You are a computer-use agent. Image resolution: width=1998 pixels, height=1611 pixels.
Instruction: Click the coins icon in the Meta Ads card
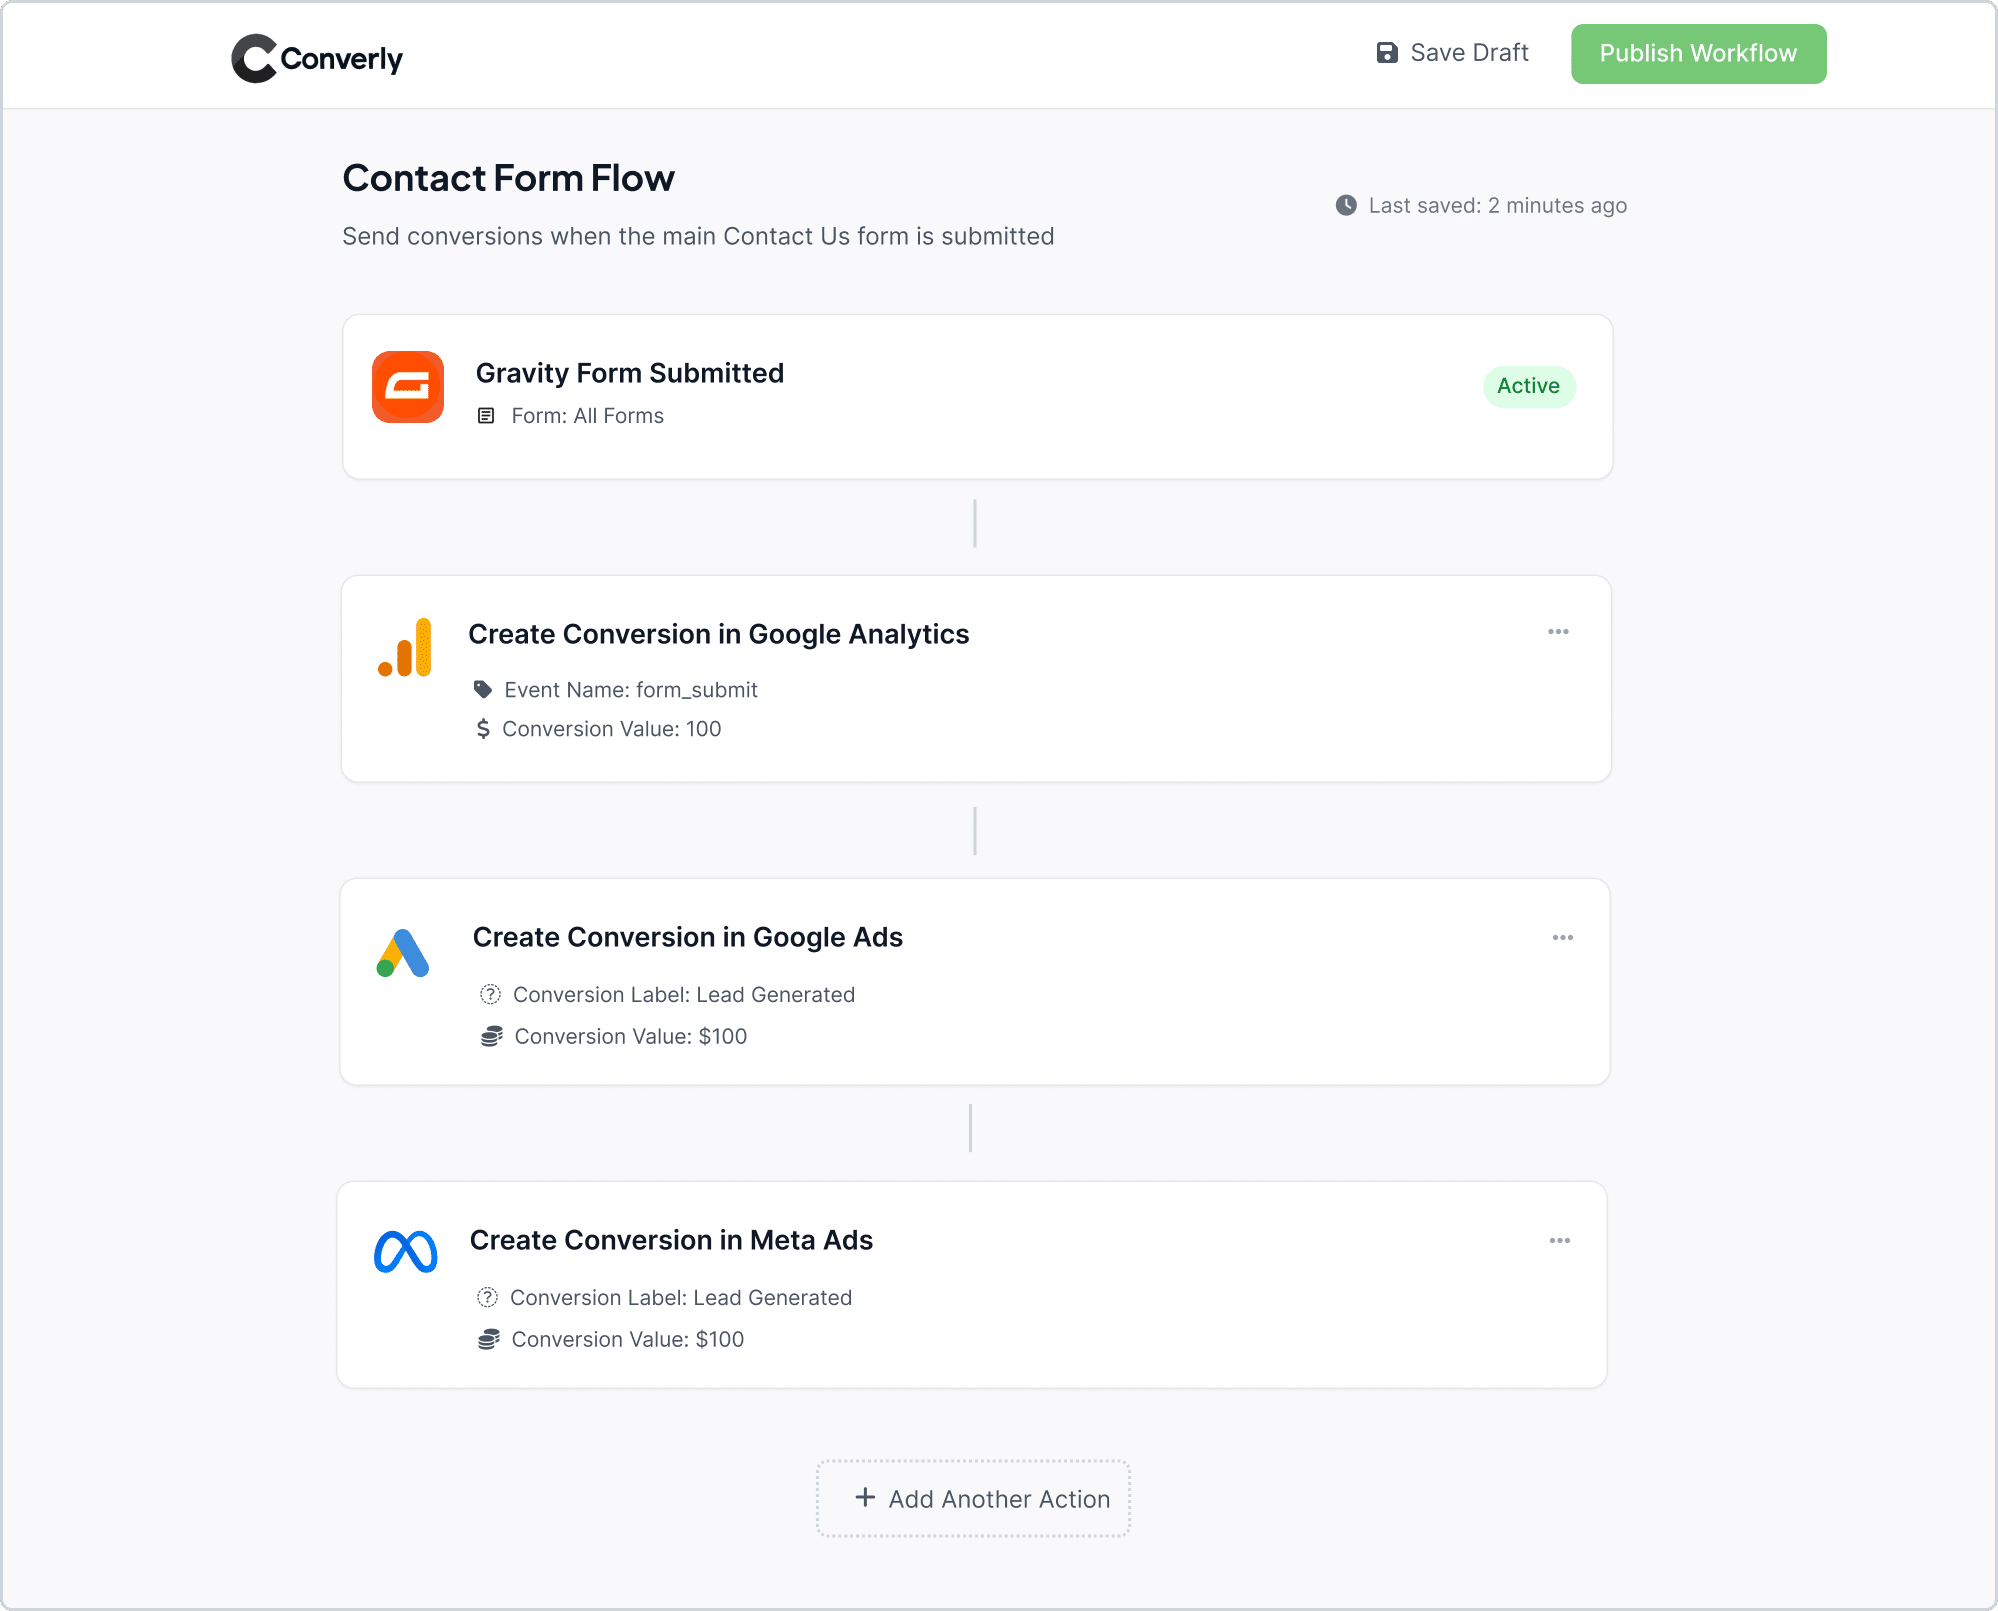(488, 1340)
